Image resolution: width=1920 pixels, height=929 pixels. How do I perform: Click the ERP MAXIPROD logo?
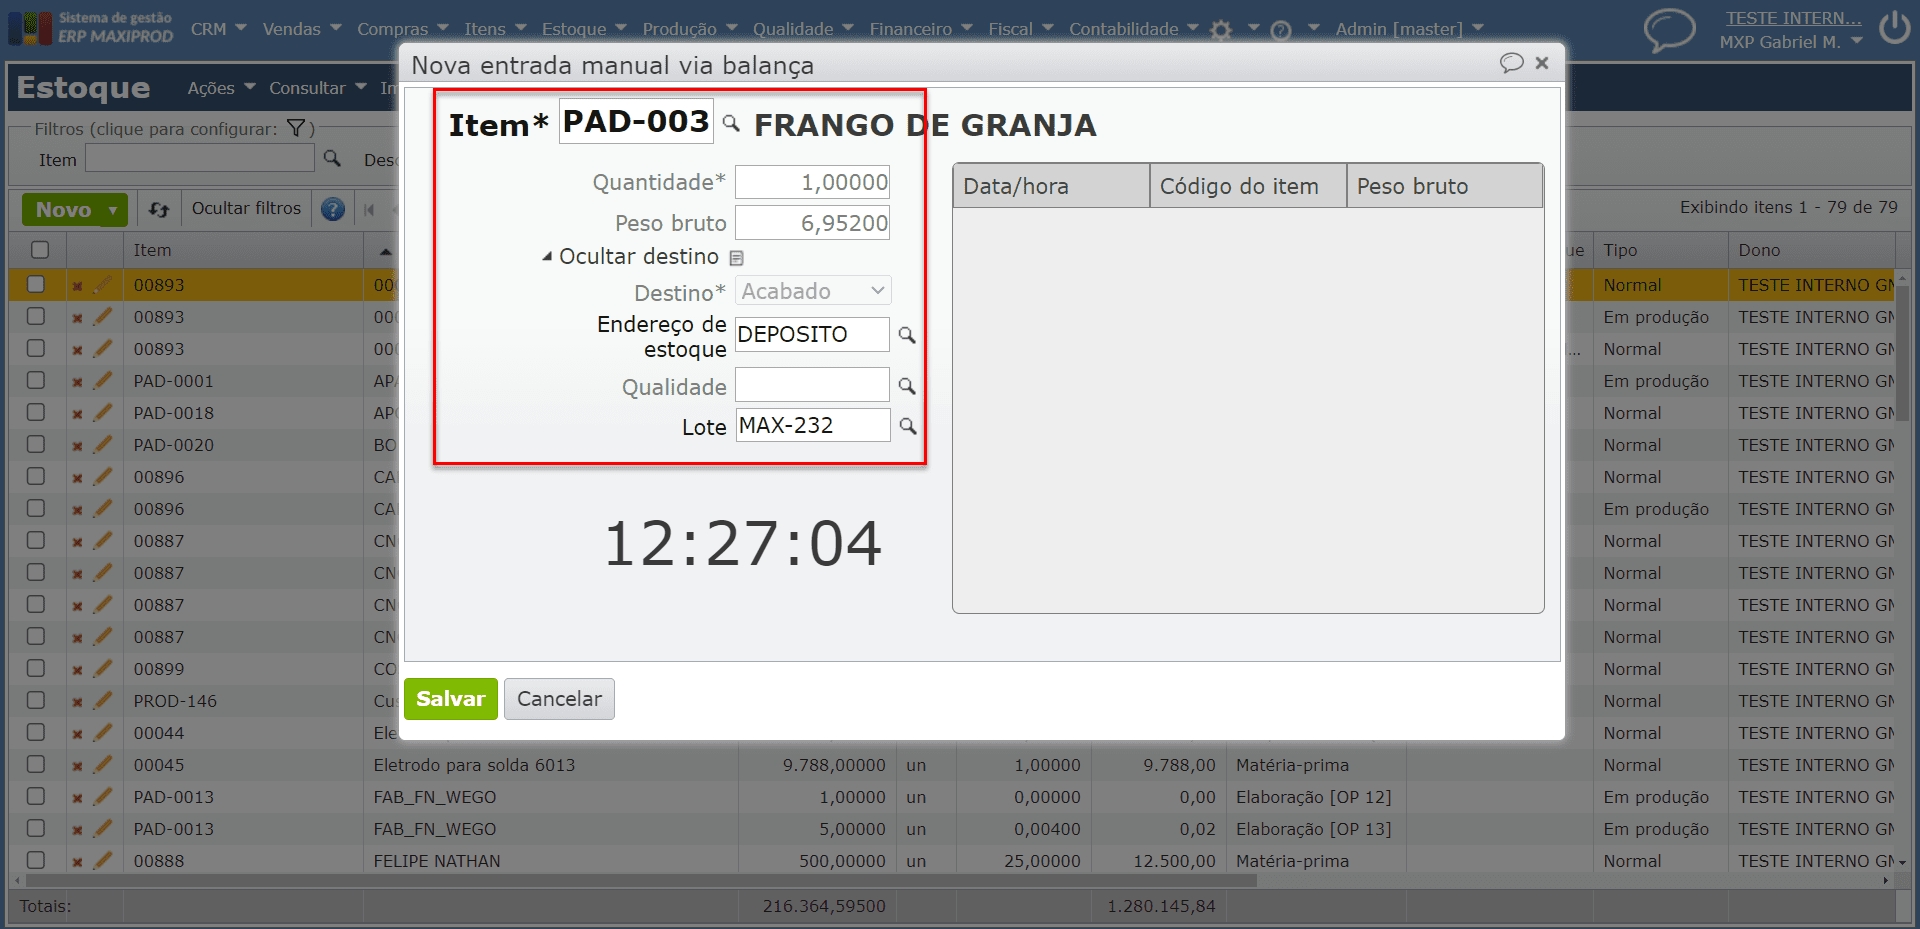[x=91, y=28]
